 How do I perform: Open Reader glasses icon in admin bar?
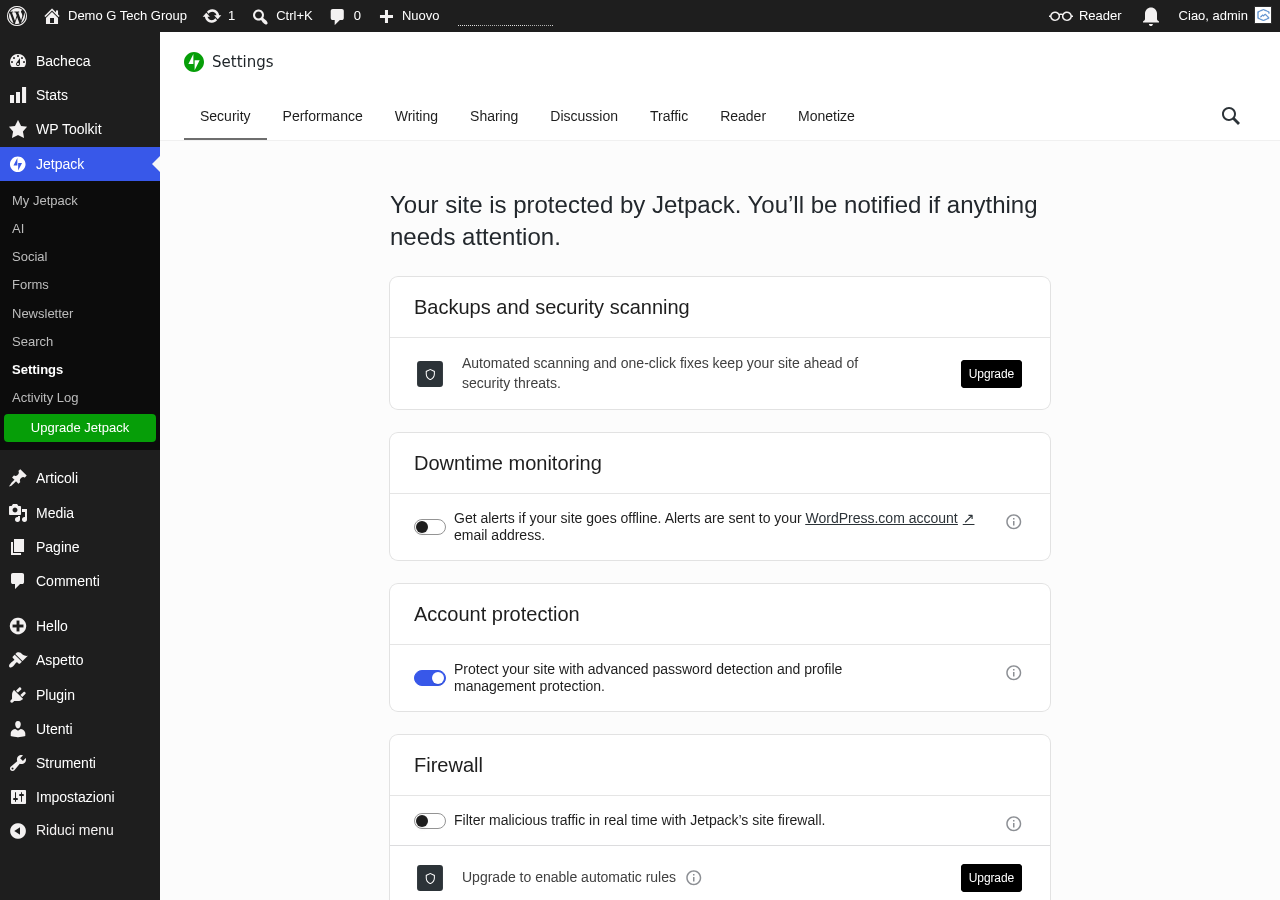[1061, 16]
